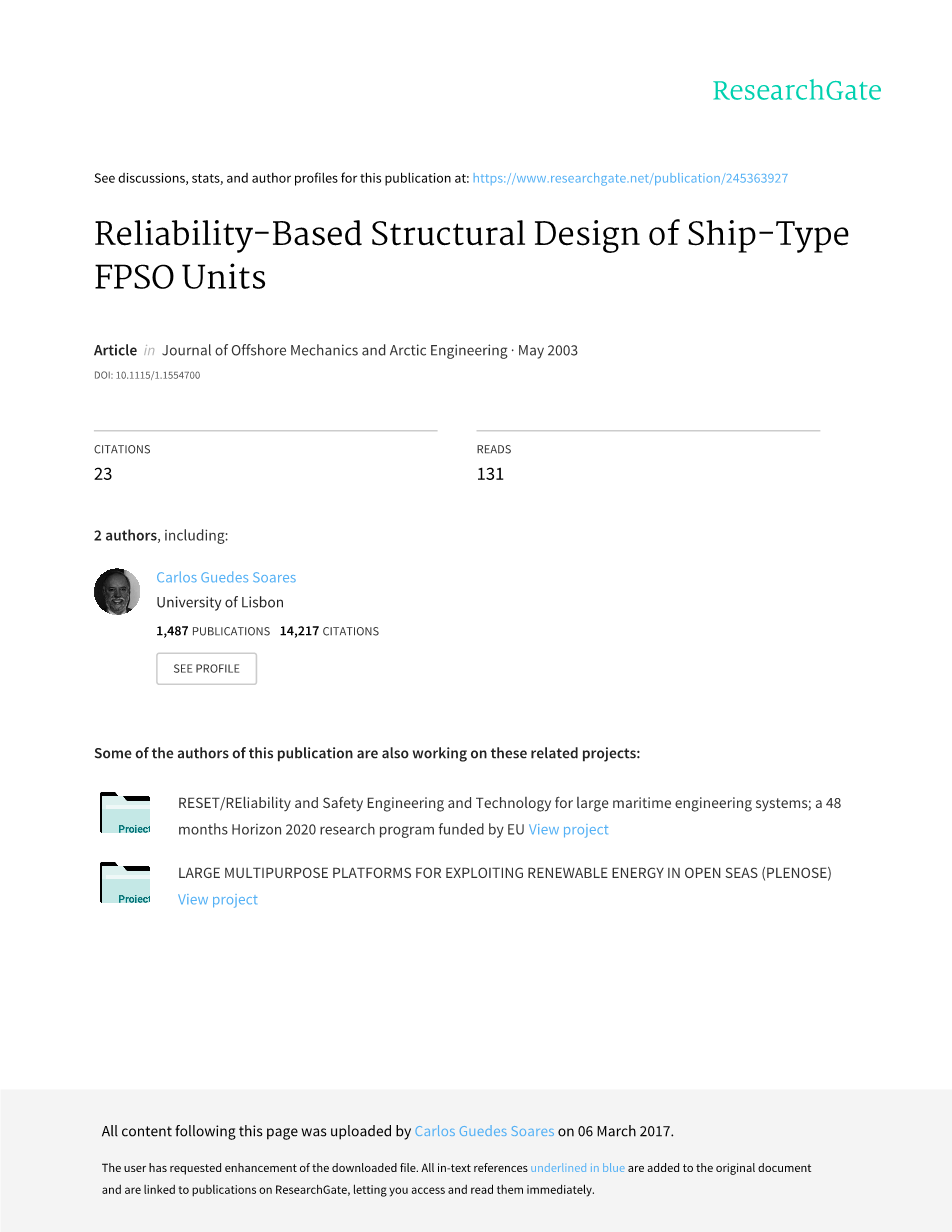Screen dimensions: 952x1232
Task: Click University of Lisbon affiliation
Action: pyautogui.click(x=220, y=602)
